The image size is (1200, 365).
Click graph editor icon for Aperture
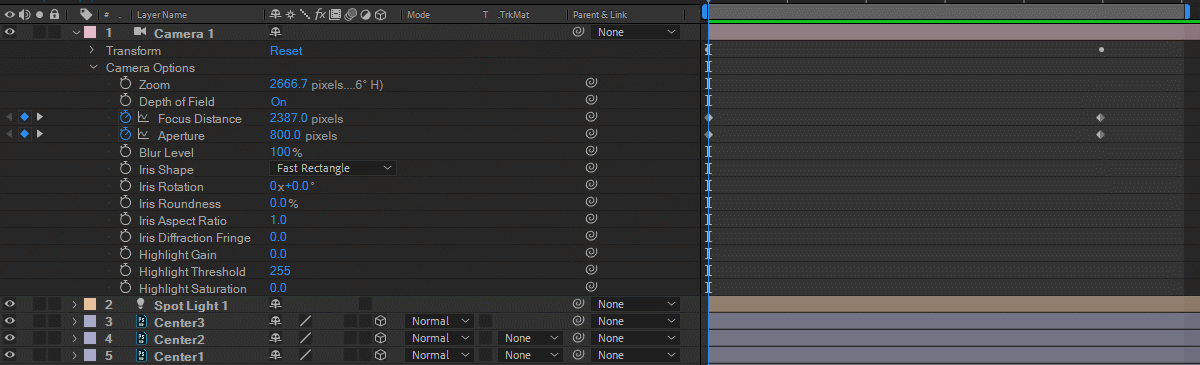click(x=143, y=135)
